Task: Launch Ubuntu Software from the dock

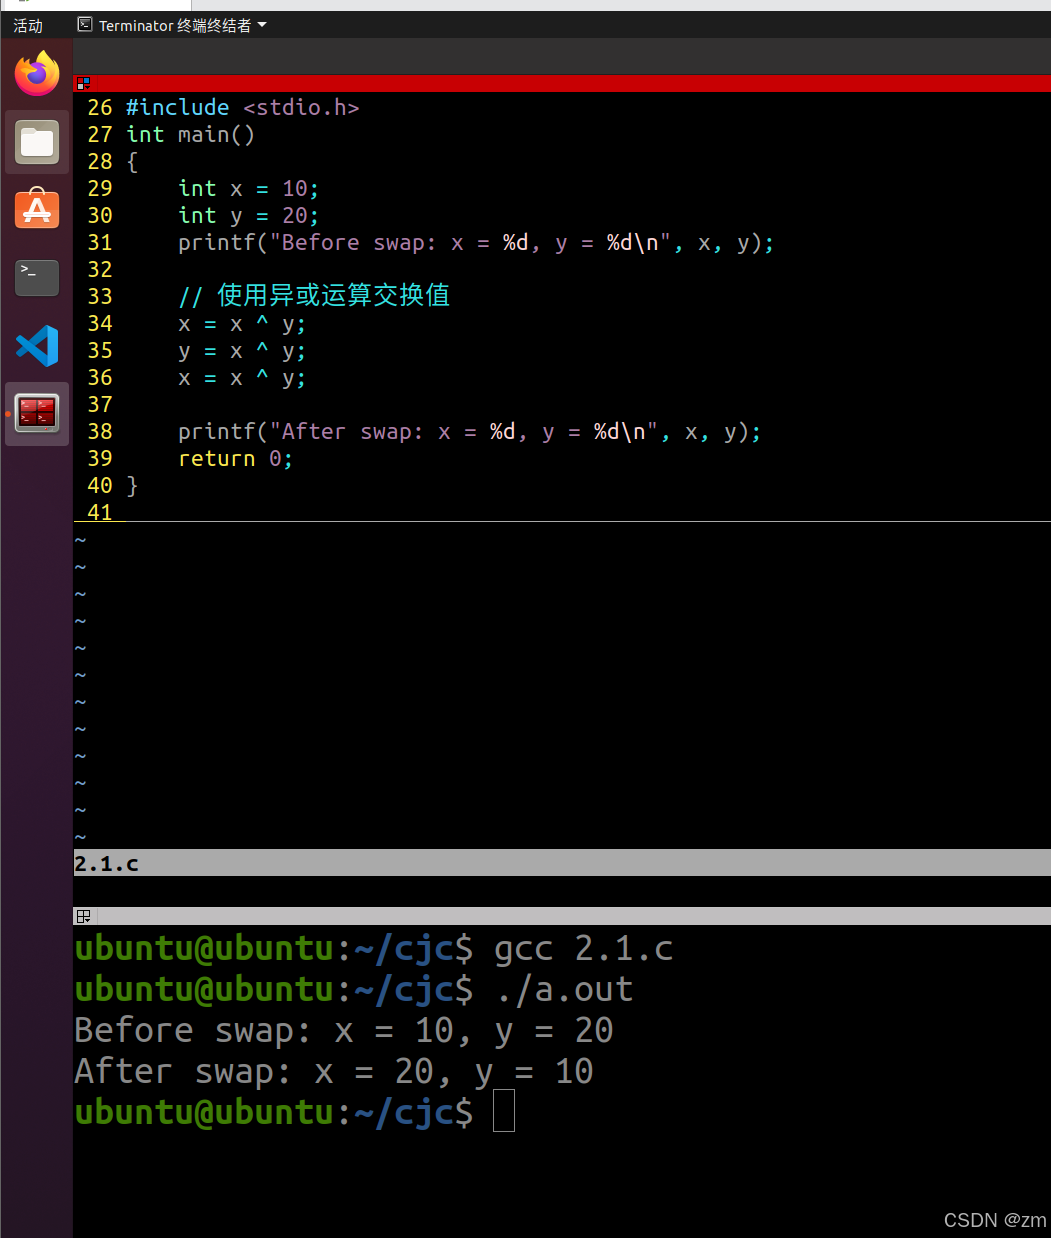Action: pyautogui.click(x=37, y=209)
